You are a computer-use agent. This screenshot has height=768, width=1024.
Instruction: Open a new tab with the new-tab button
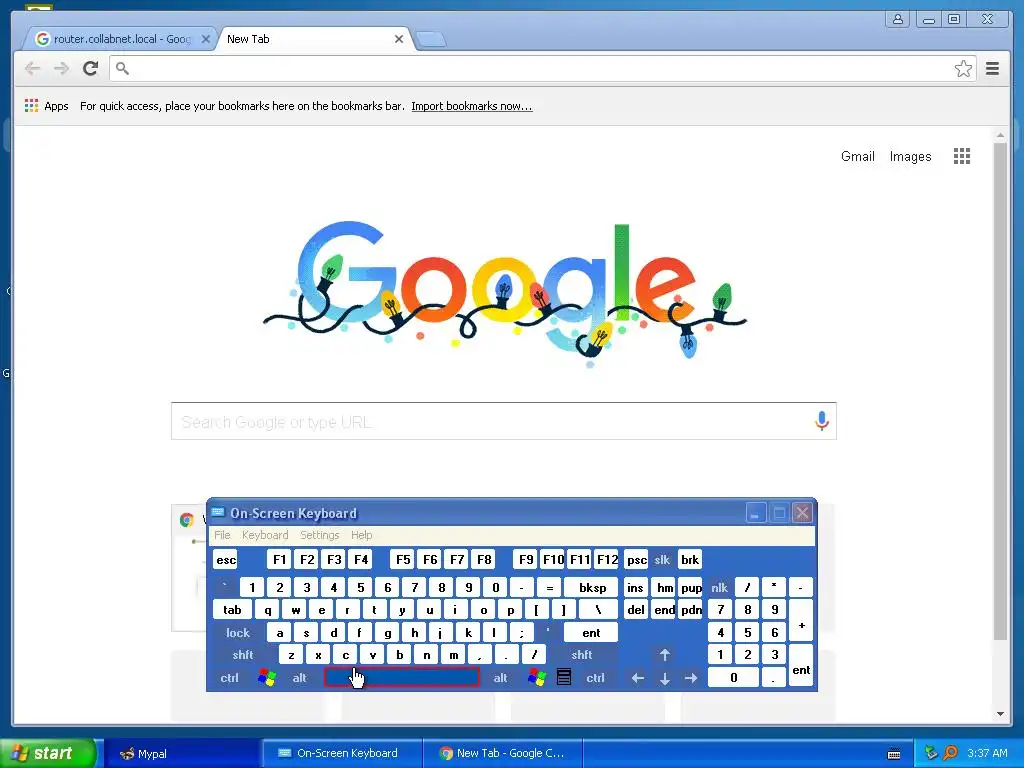click(x=431, y=40)
